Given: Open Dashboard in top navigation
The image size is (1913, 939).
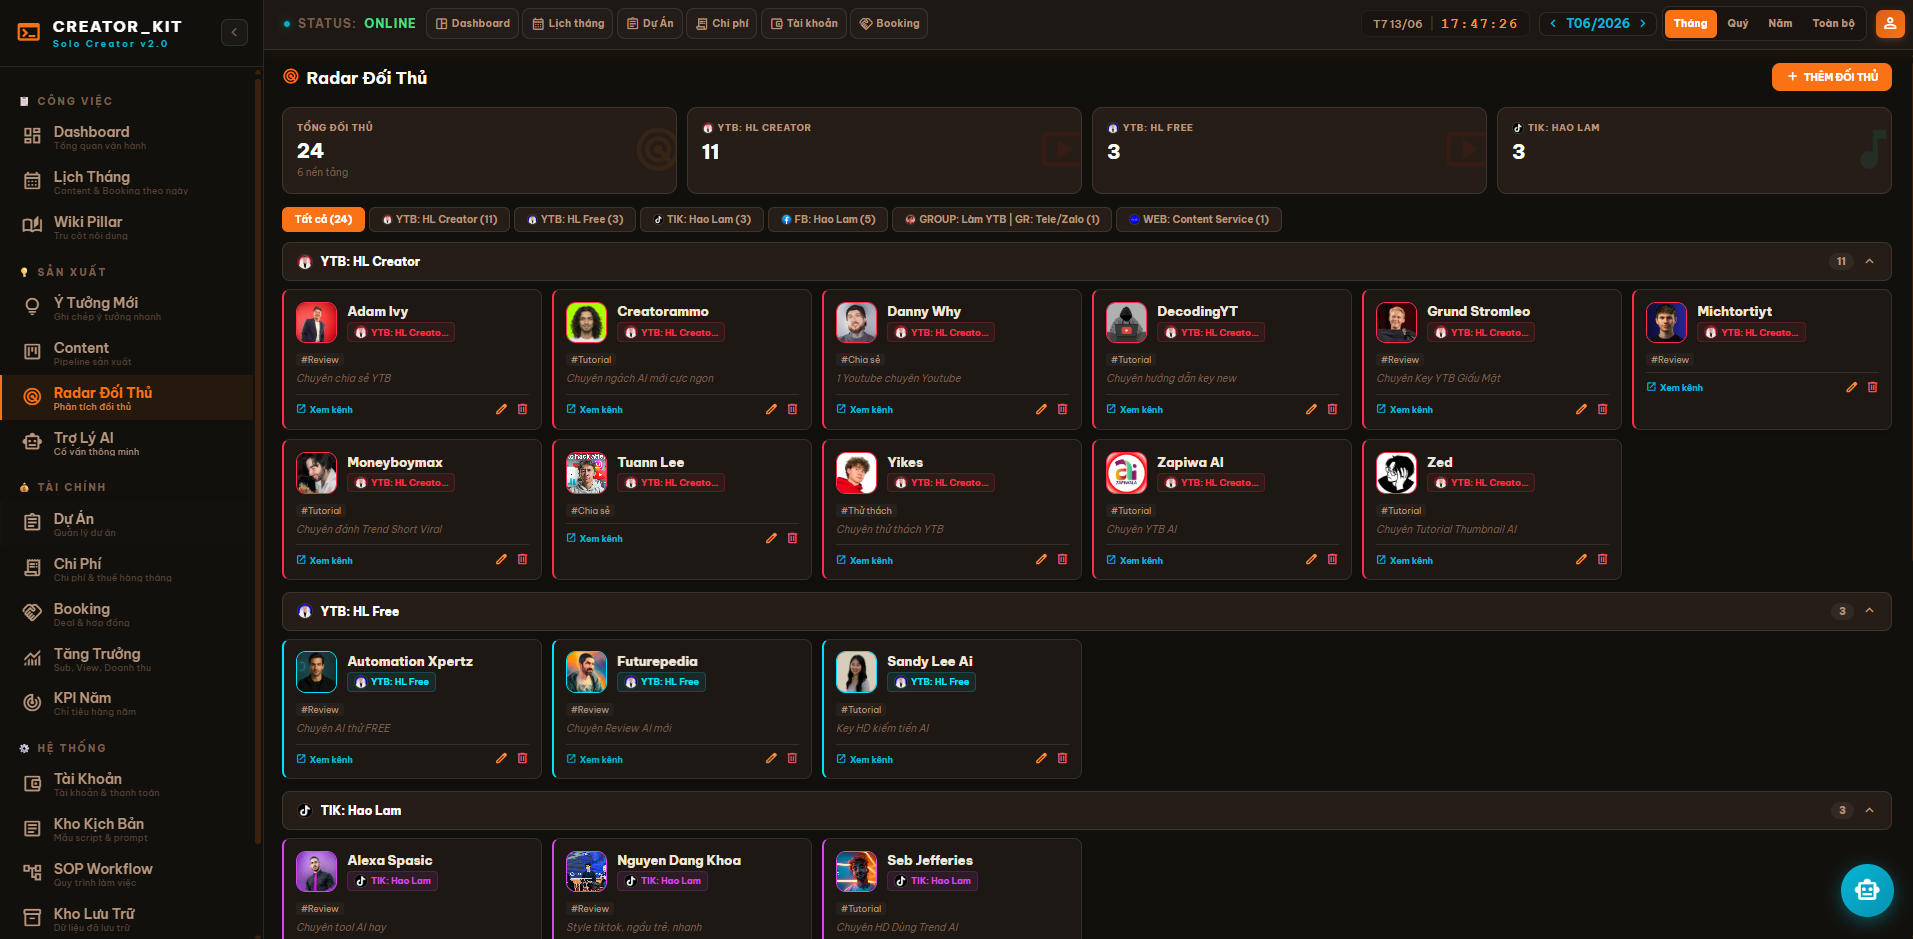Looking at the screenshot, I should tap(472, 23).
